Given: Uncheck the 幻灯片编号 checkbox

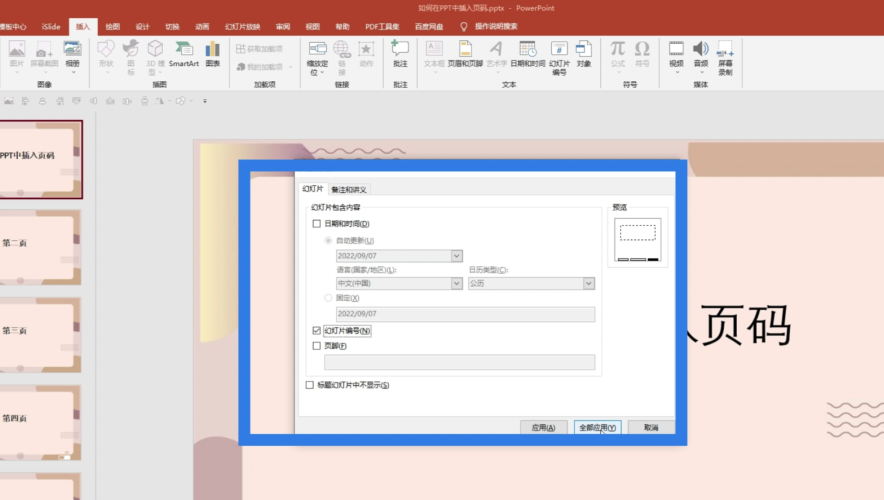Looking at the screenshot, I should coord(316,331).
